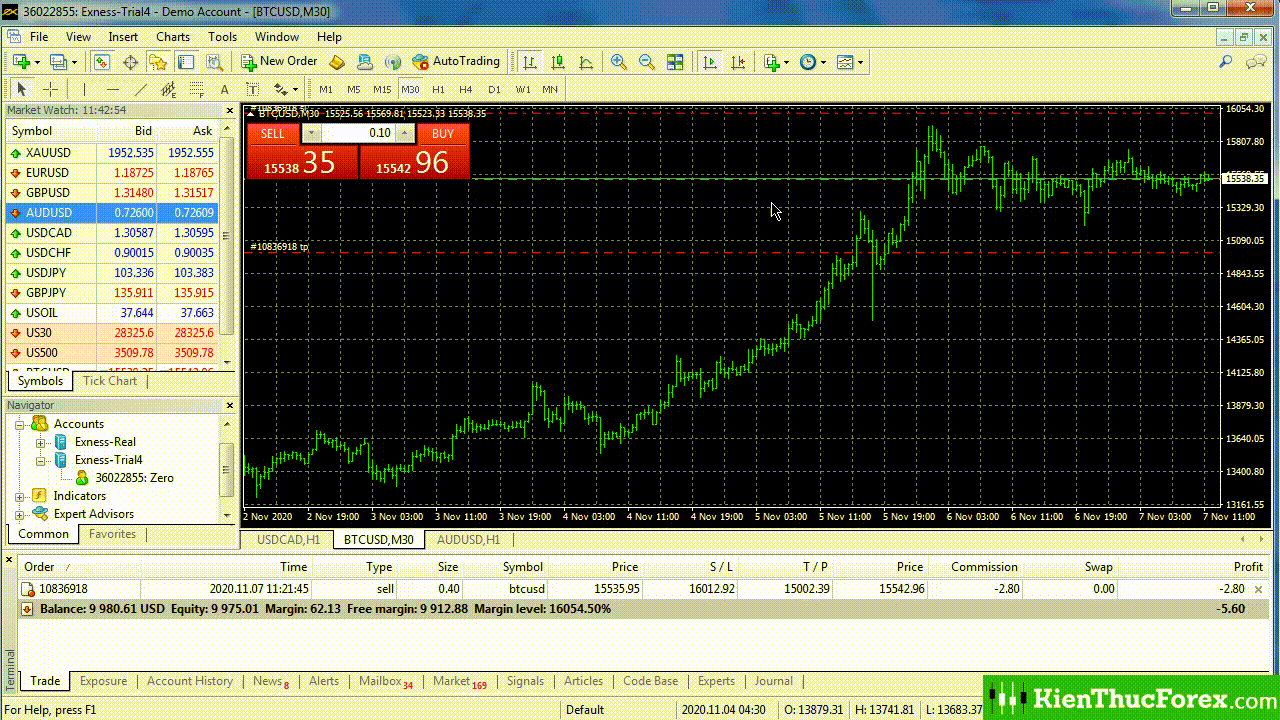Collapse the Accounts tree node
Screen dimensions: 1280x720
coord(20,424)
